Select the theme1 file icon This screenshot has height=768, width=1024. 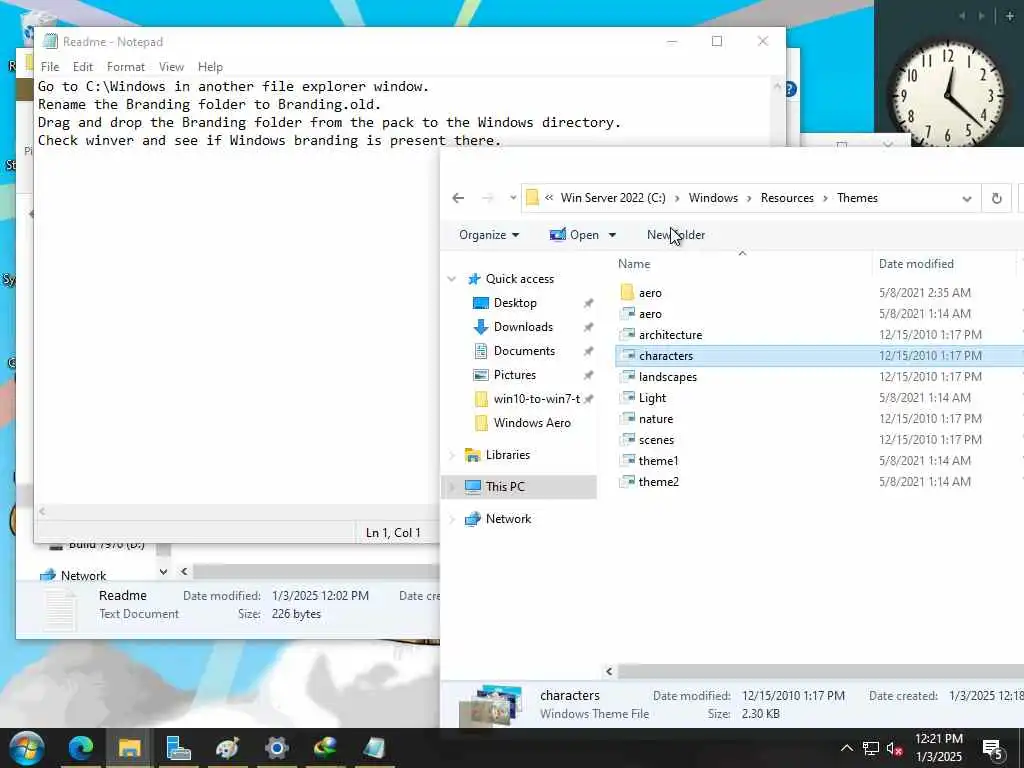627,460
